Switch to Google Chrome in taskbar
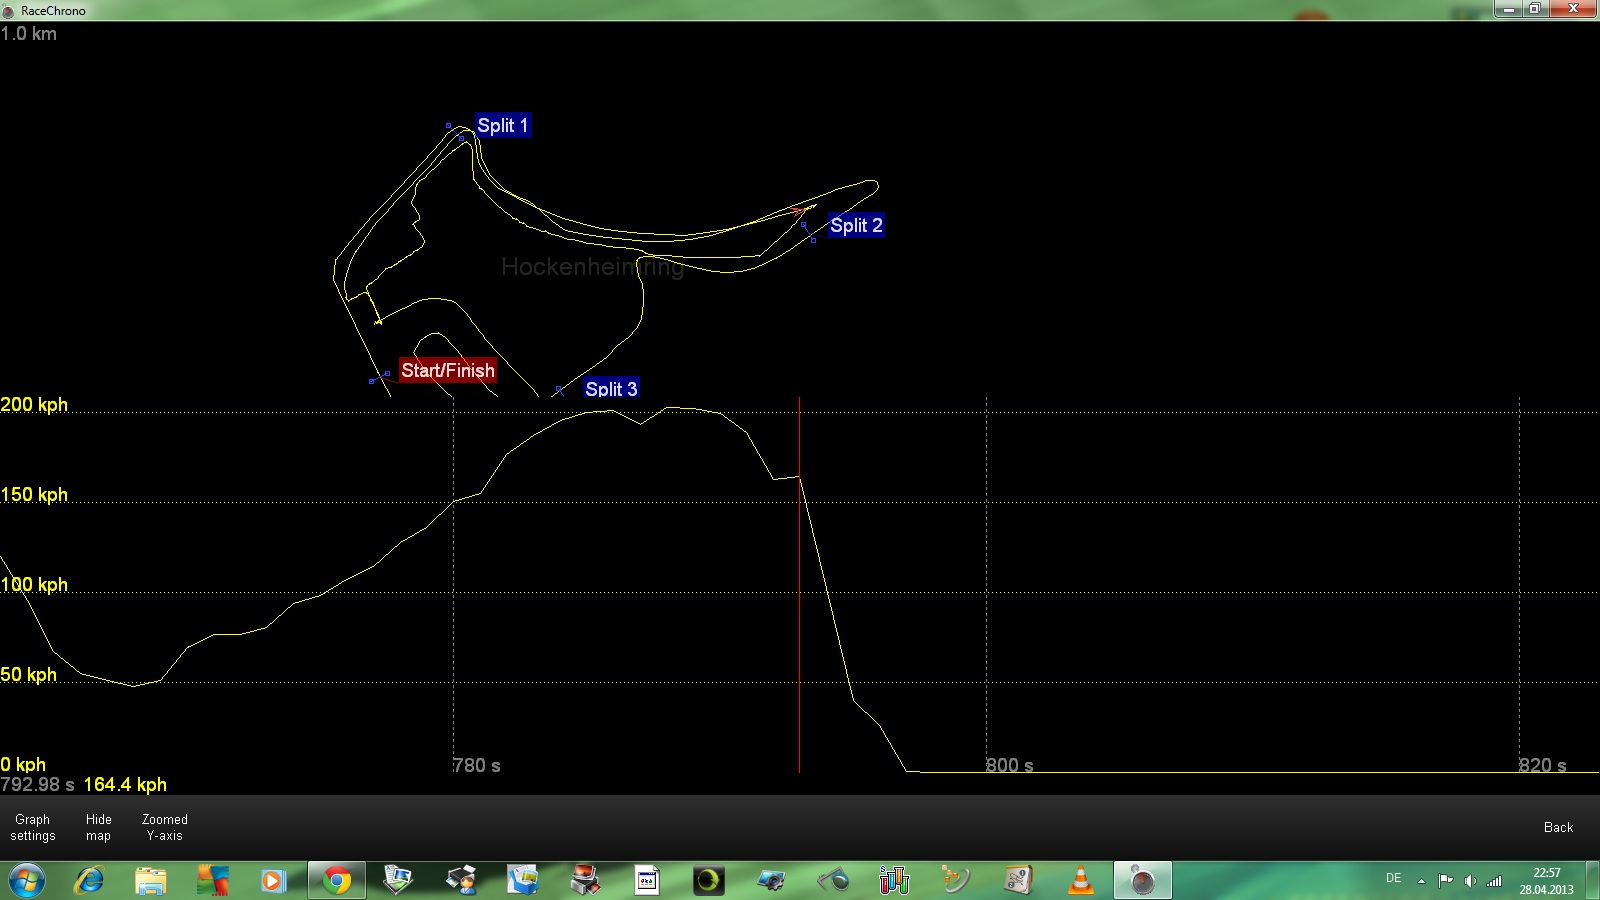The width and height of the screenshot is (1600, 900). click(337, 881)
